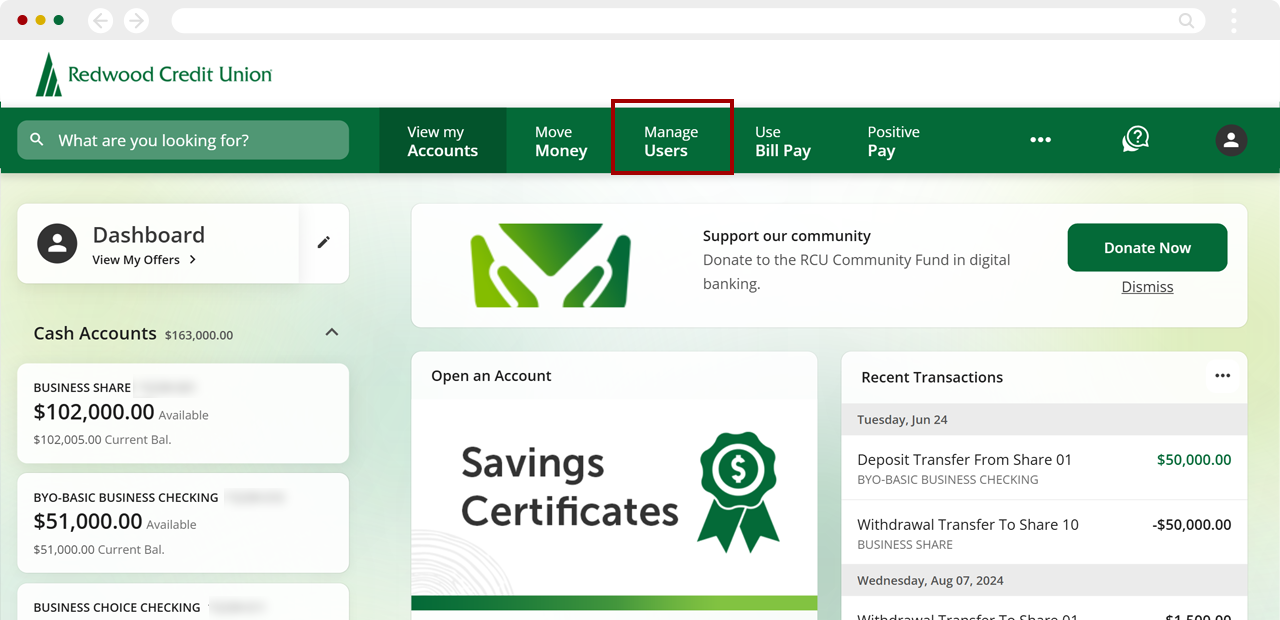Click the $102,000.00 available balance
Viewport: 1280px width, 620px height.
tap(94, 412)
